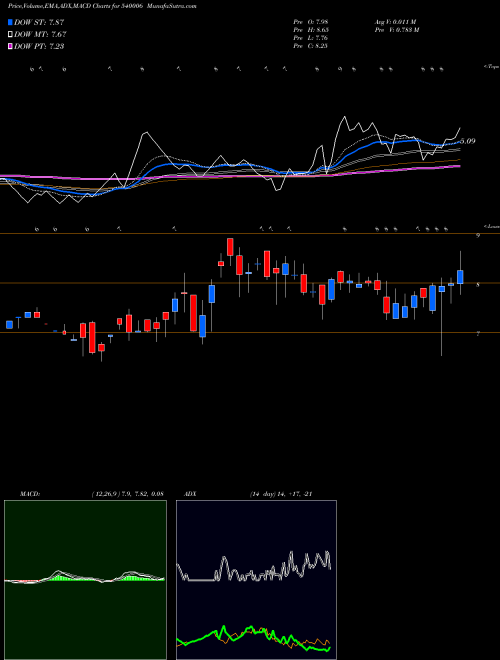The height and width of the screenshot is (660, 500).
Task: Click inside the green MACD chart panel
Action: (x=85, y=580)
